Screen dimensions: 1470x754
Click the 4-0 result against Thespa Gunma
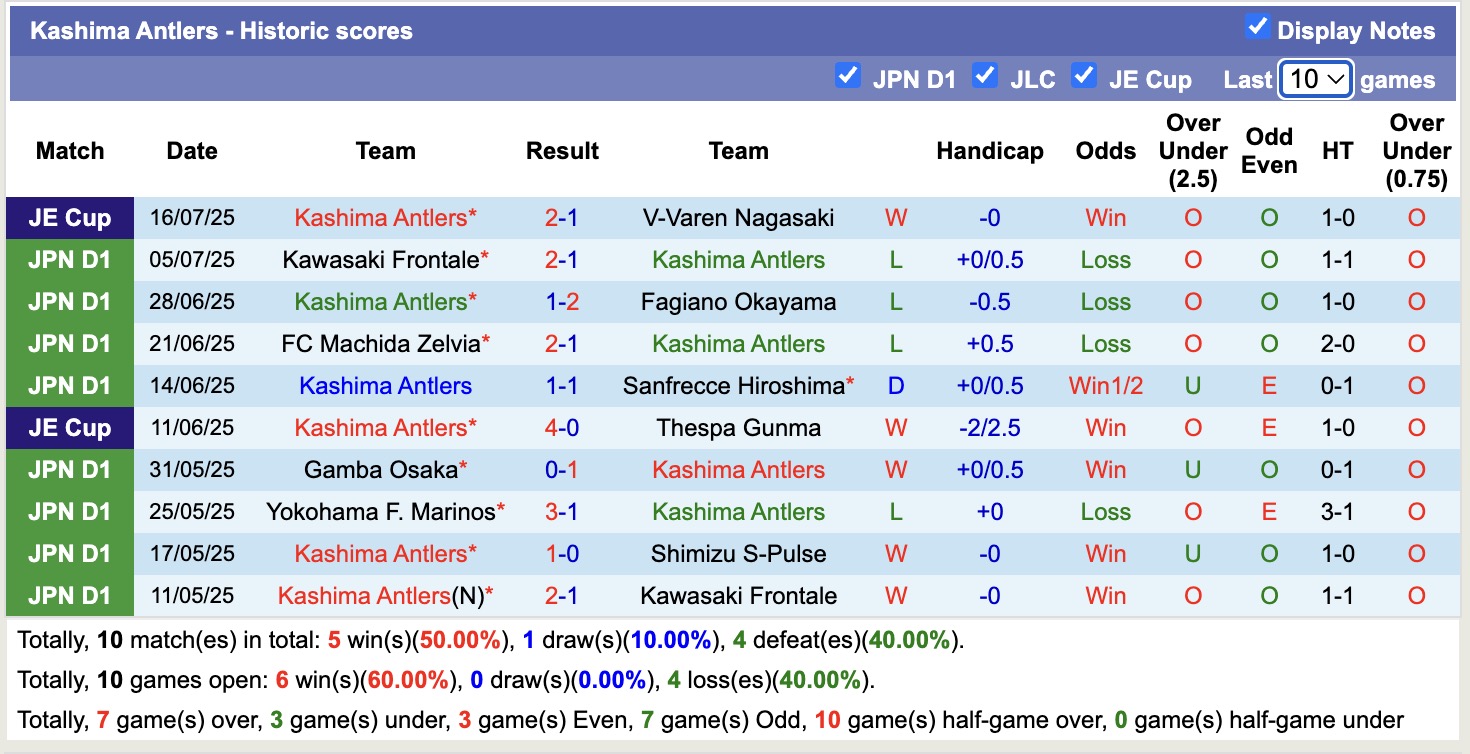(562, 427)
